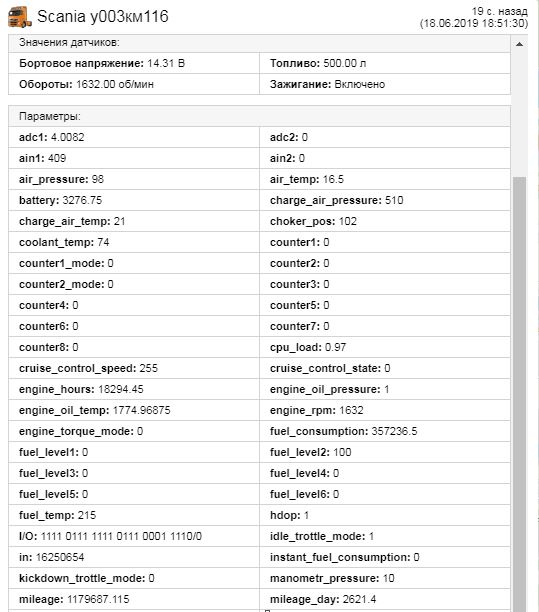Image resolution: width=539 pixels, height=612 pixels.
Task: Select the Scania у003км116 vehicle title
Action: coord(103,16)
